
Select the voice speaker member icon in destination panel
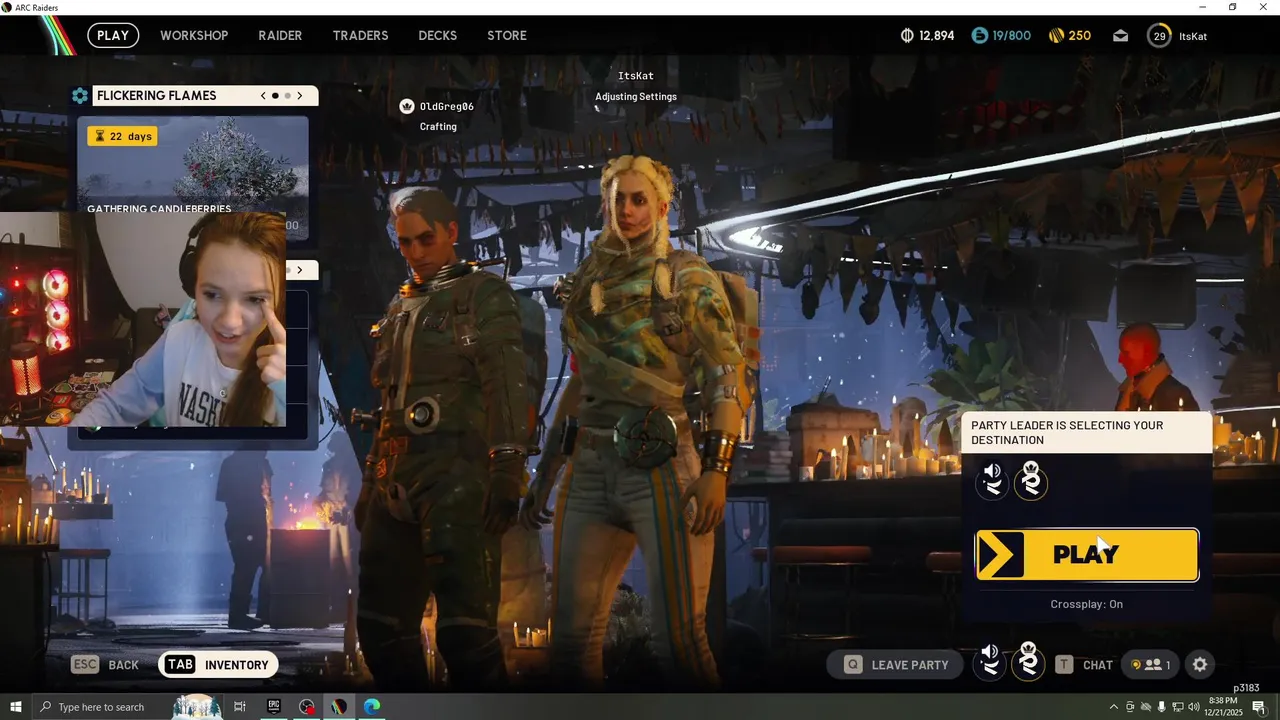[992, 481]
